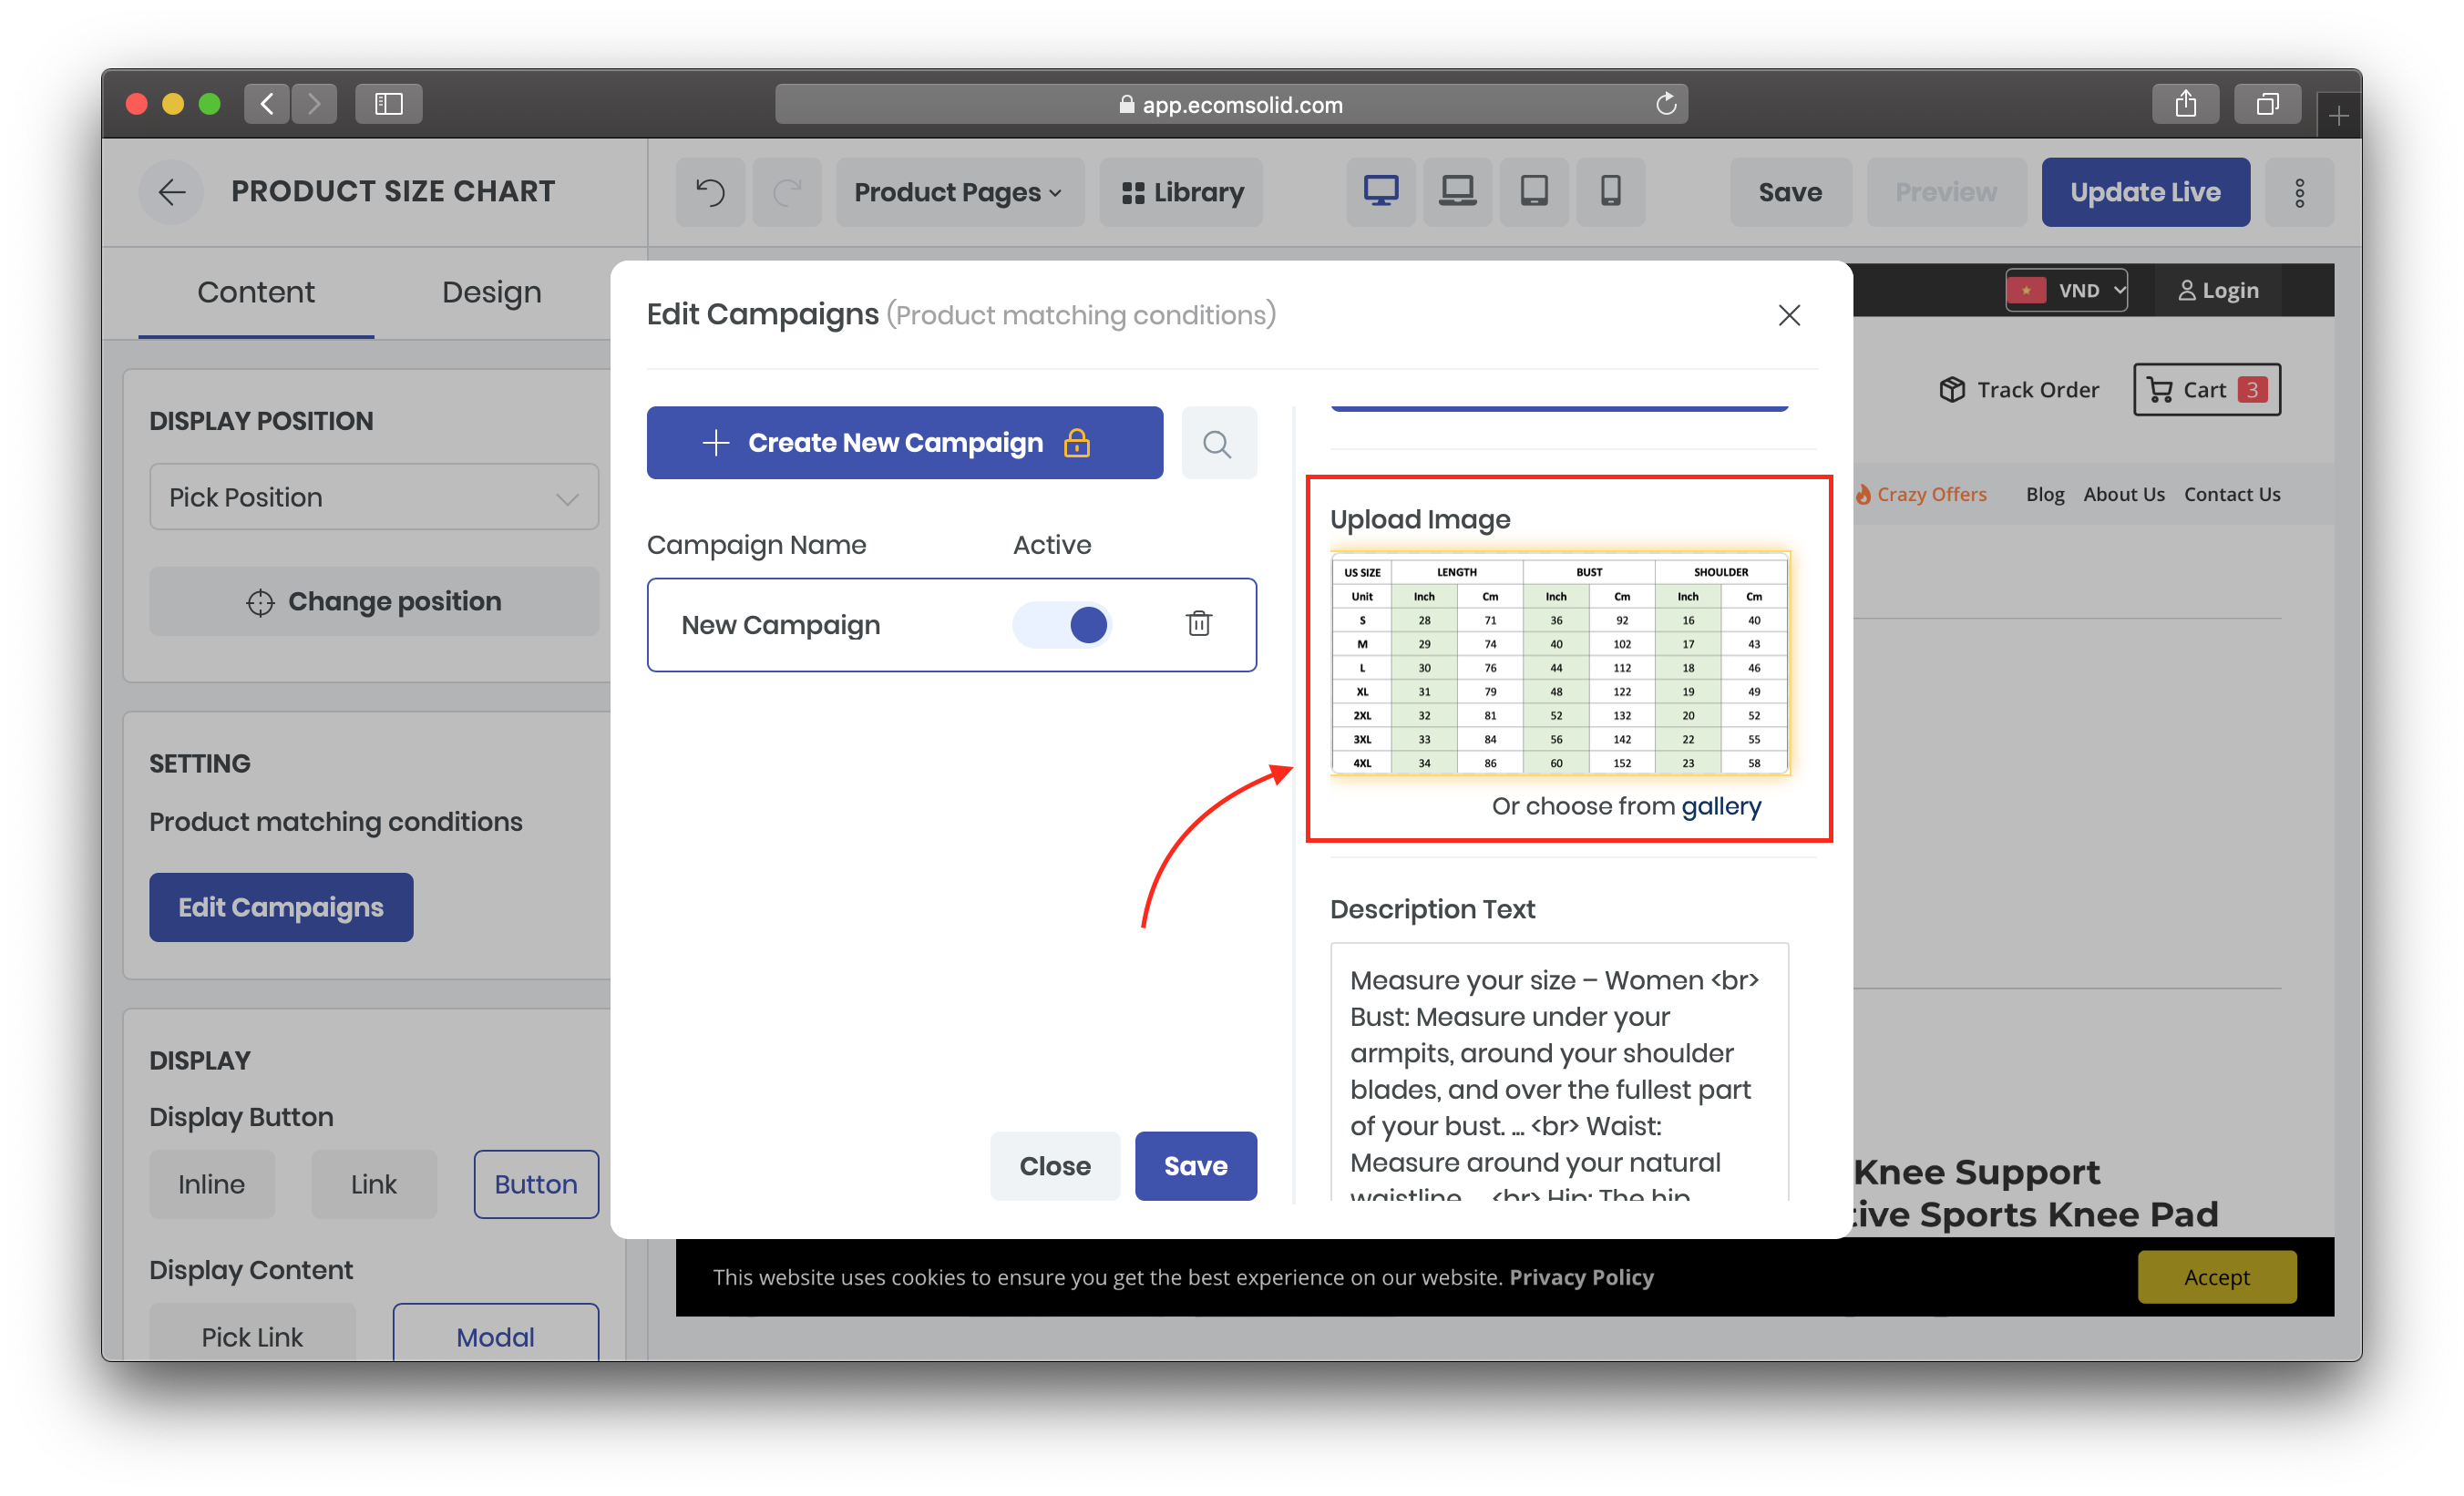Choose Pick Link display content option
Viewport: 2464px width, 1496px height.
252,1334
